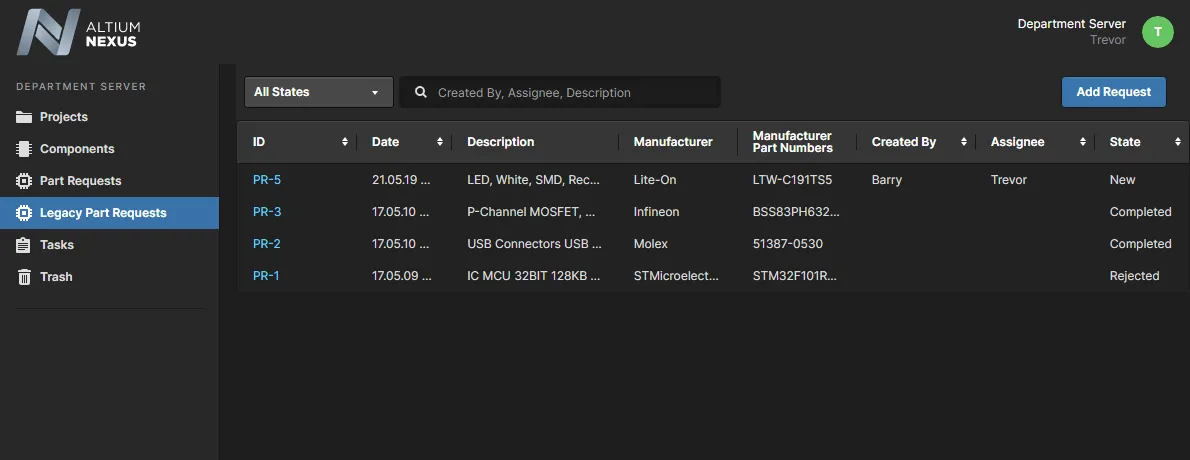
Task: Sort by Assignee using its arrows
Action: [x=1083, y=142]
